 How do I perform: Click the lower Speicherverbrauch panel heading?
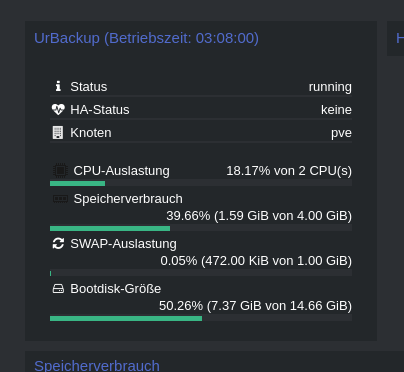97,365
